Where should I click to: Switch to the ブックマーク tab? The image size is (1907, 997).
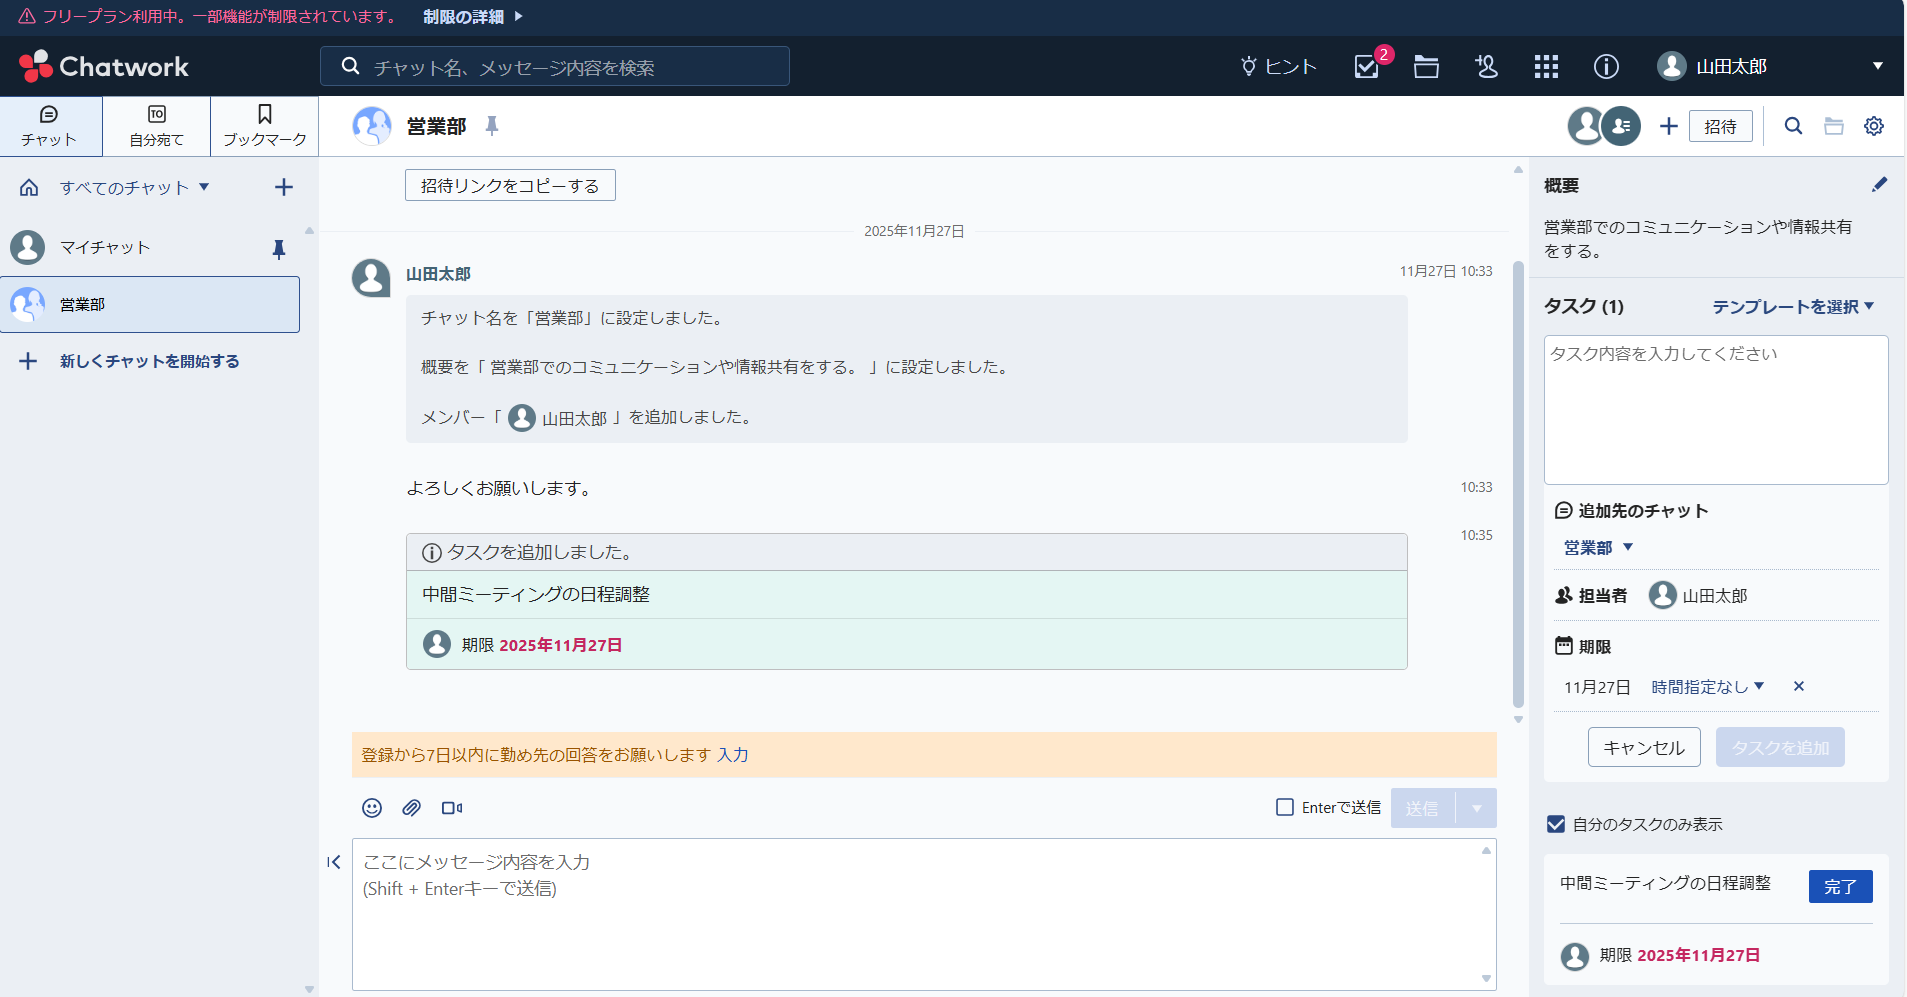(x=263, y=126)
